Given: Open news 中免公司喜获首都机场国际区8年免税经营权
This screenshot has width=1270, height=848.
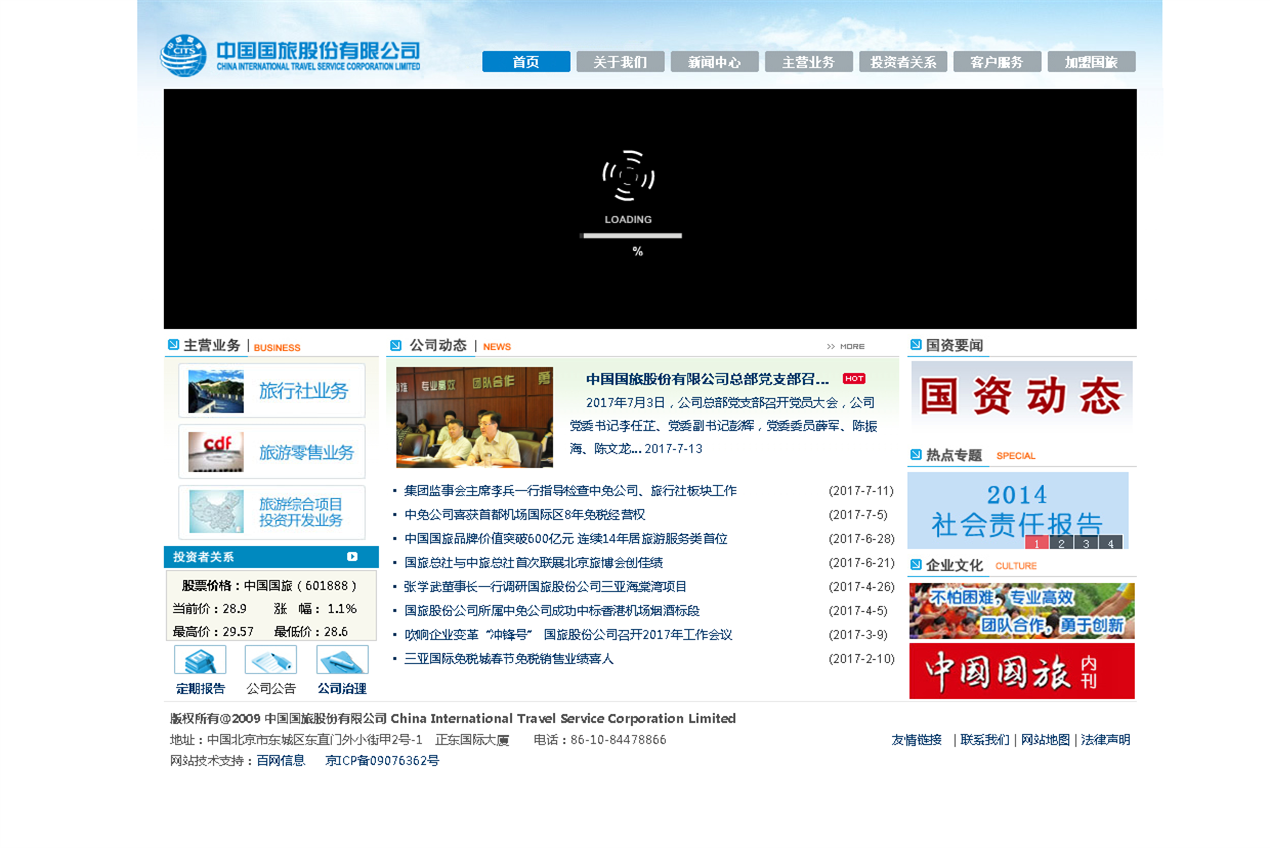Looking at the screenshot, I should pos(525,515).
